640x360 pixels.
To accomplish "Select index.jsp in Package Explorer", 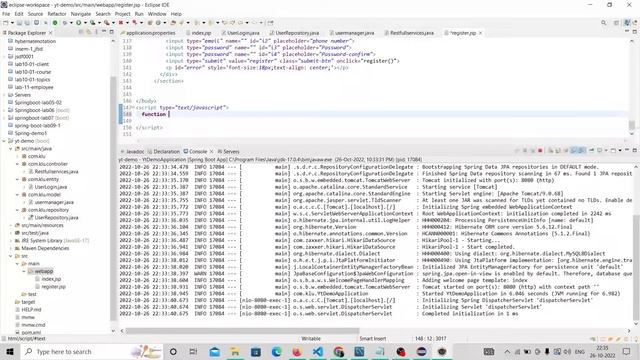I will [x=51, y=279].
